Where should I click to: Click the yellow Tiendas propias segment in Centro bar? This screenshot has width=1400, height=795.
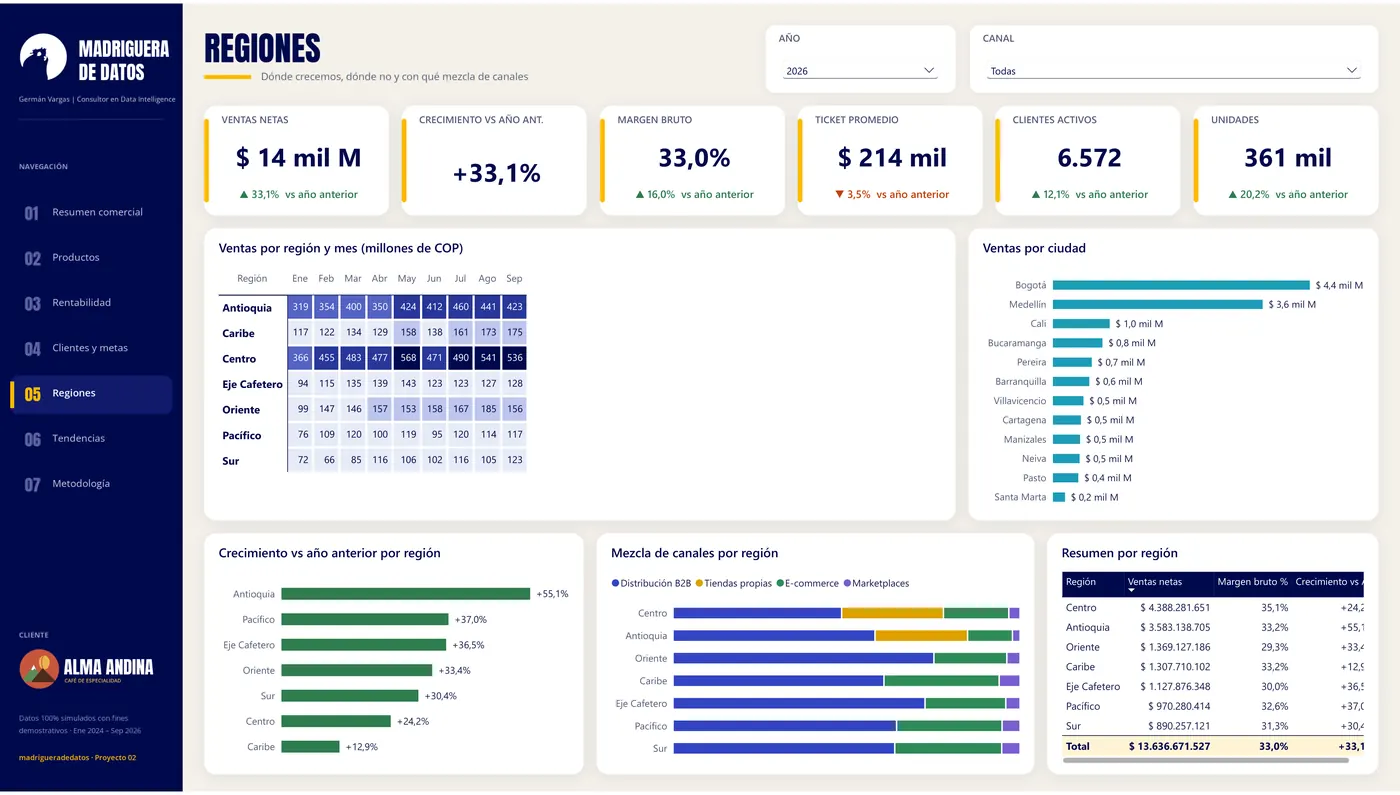tap(892, 613)
